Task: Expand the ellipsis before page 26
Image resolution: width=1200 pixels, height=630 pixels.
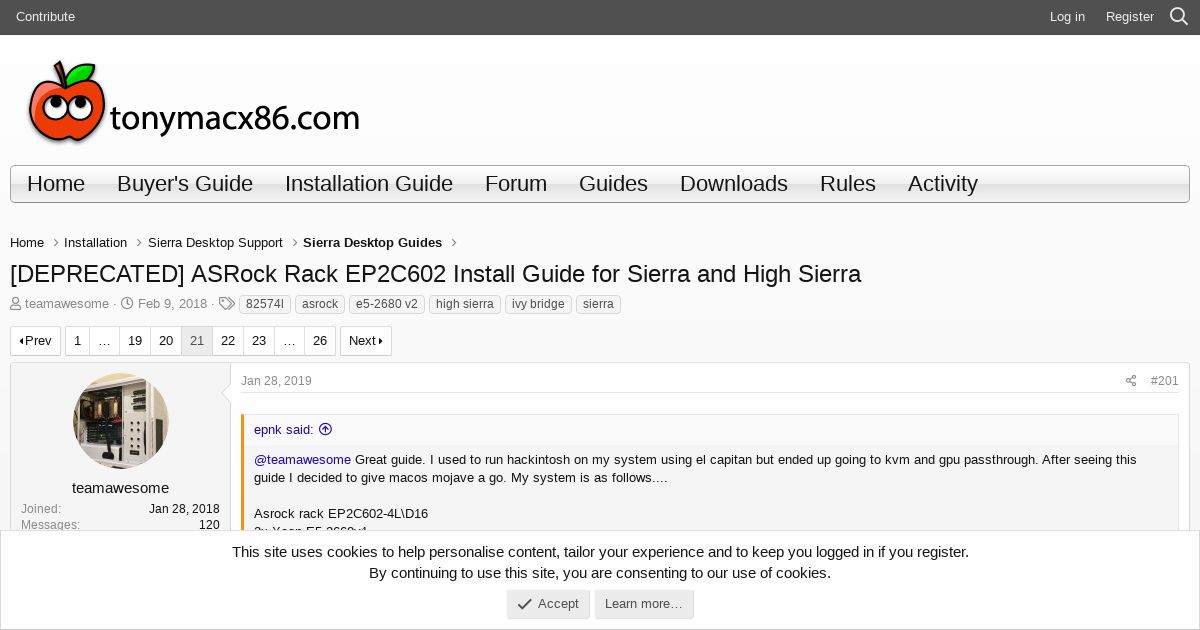Action: pyautogui.click(x=289, y=341)
